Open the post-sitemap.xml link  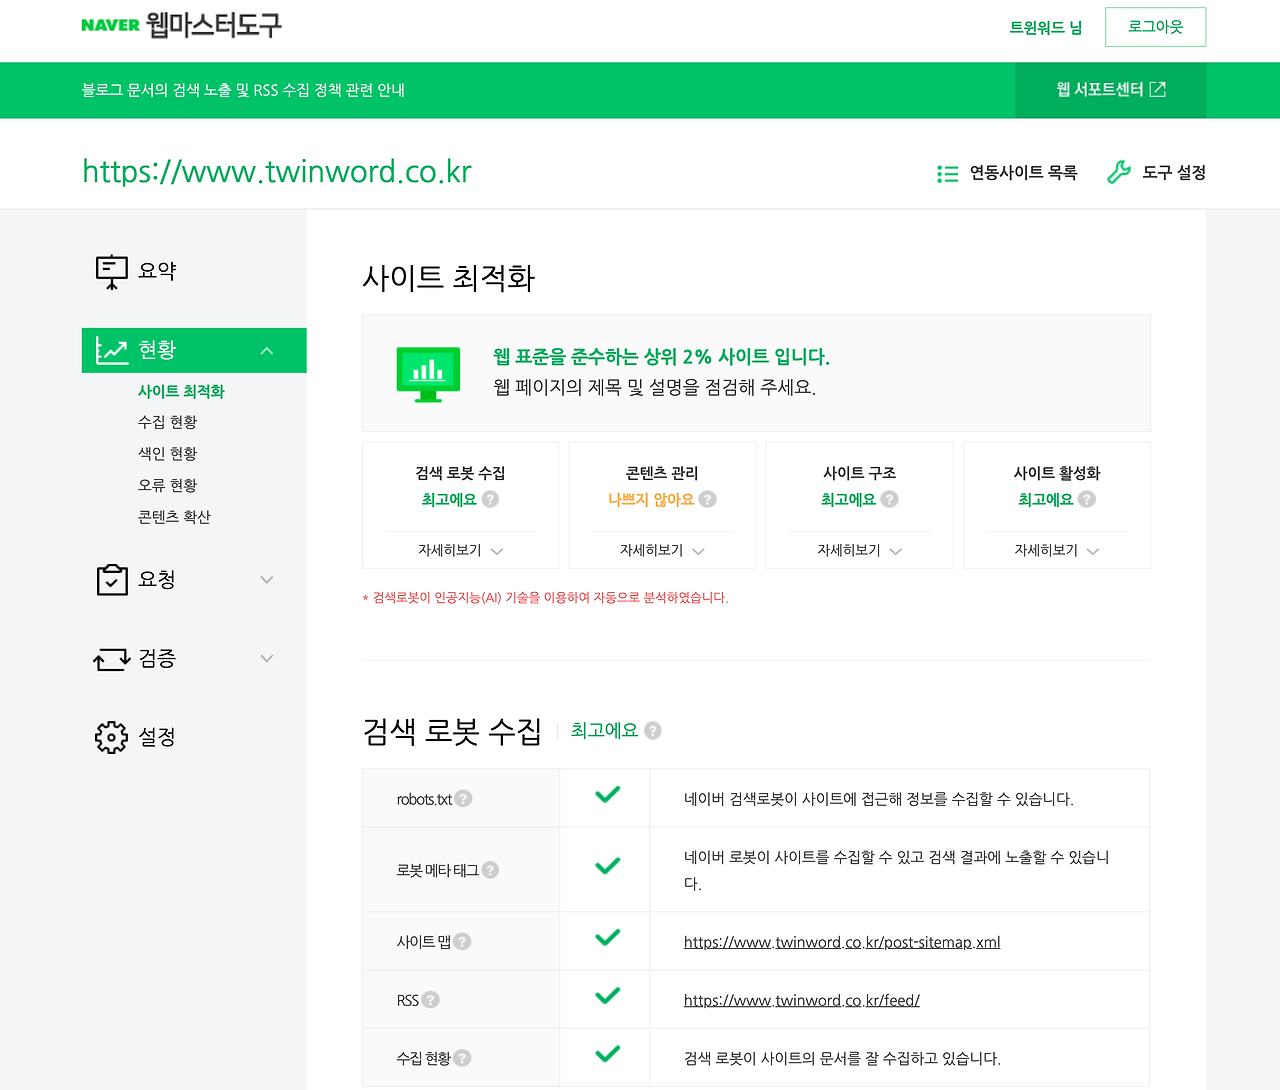coord(841,941)
